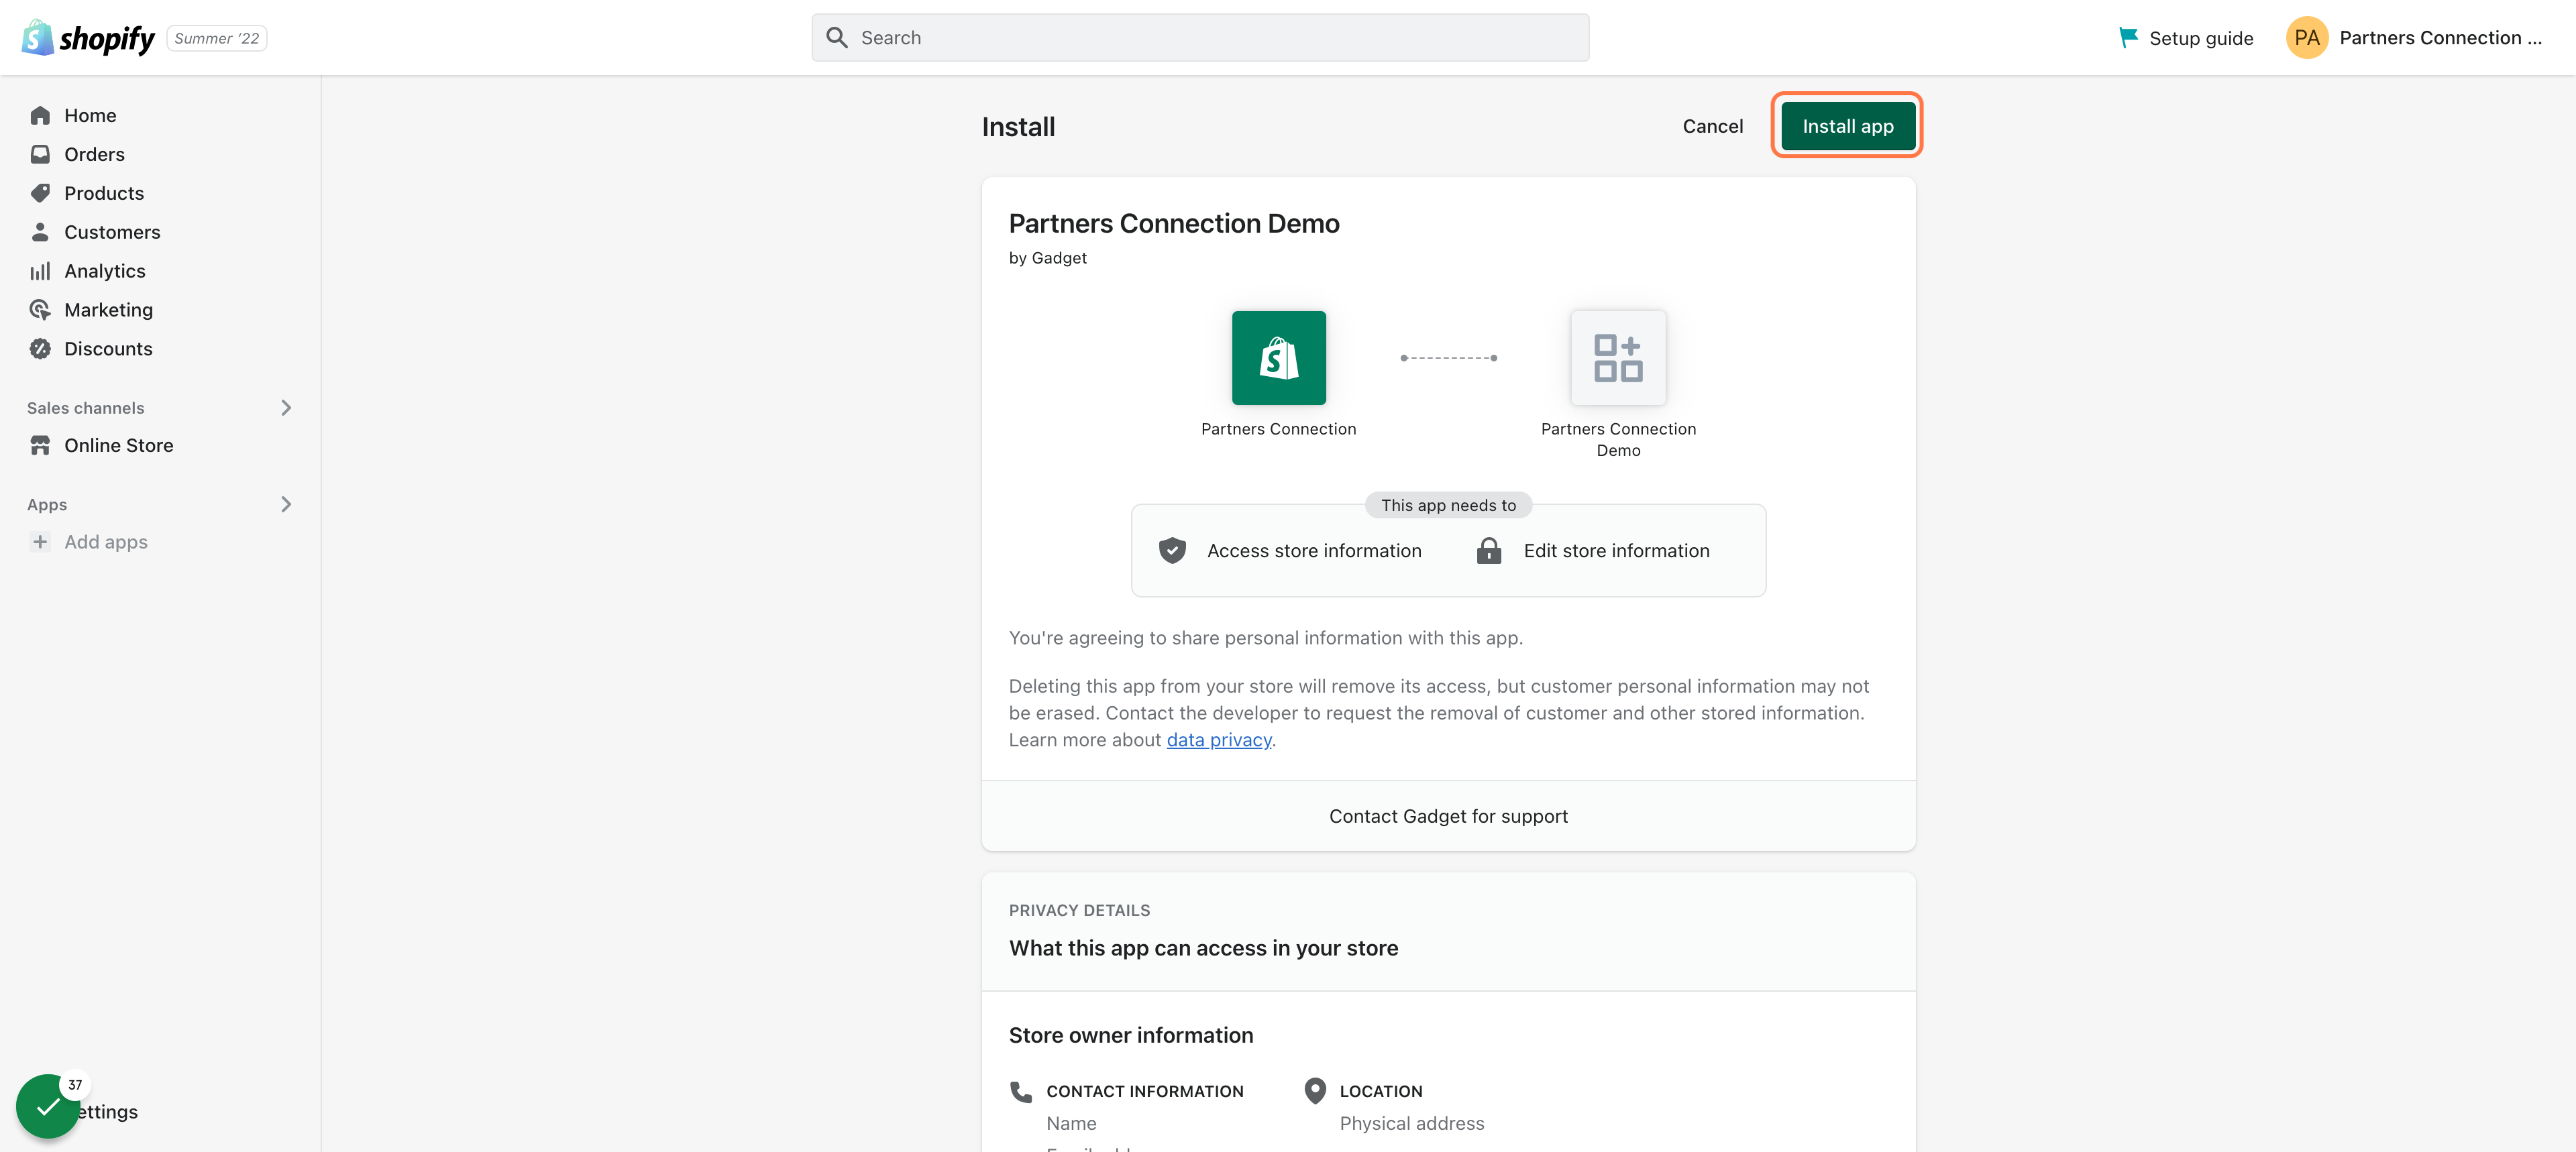The image size is (2576, 1152).
Task: Open Products in the sidebar
Action: pyautogui.click(x=104, y=193)
